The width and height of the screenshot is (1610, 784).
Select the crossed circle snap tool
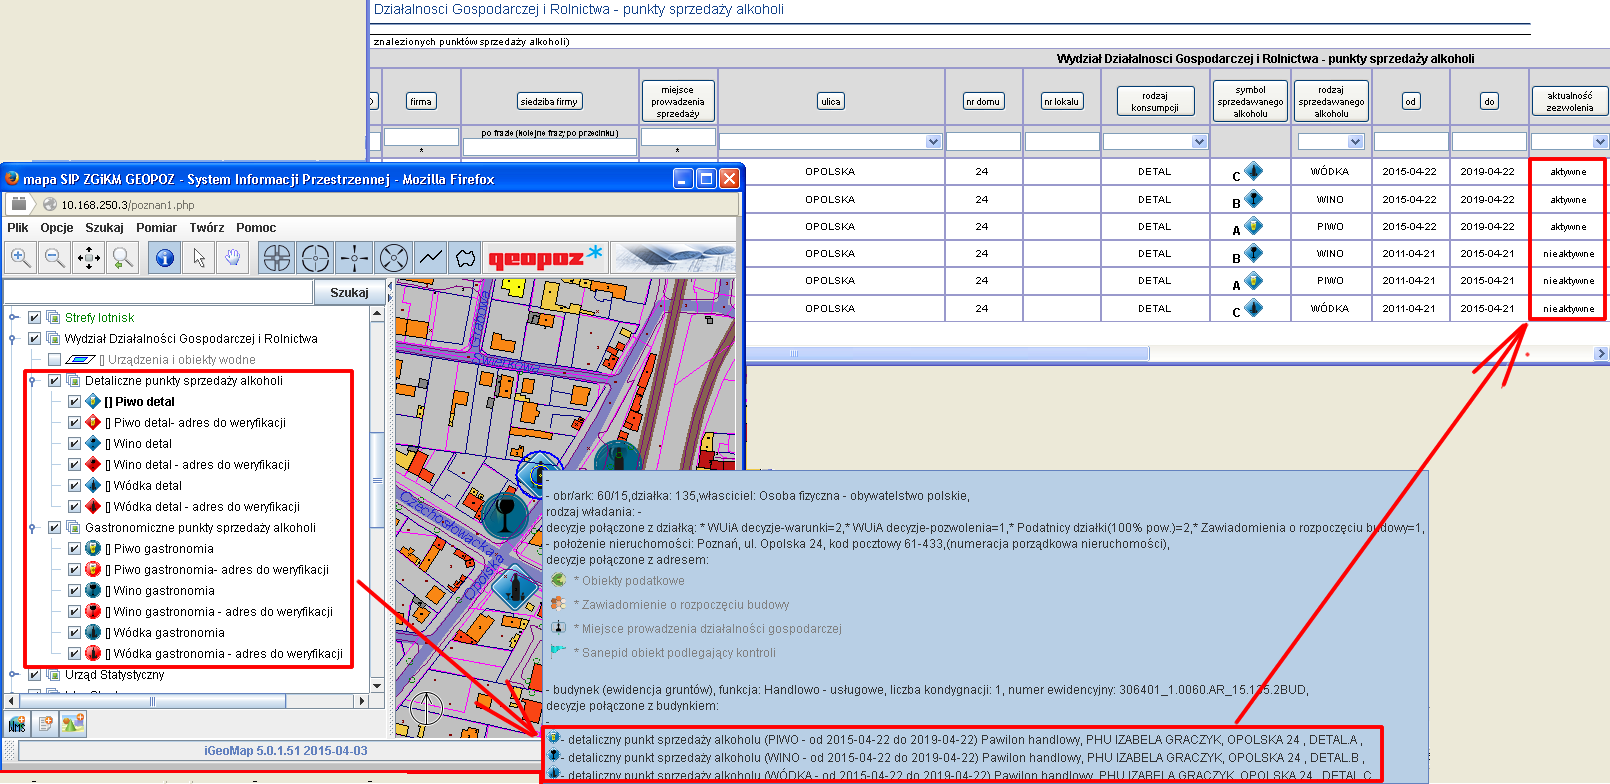(393, 258)
